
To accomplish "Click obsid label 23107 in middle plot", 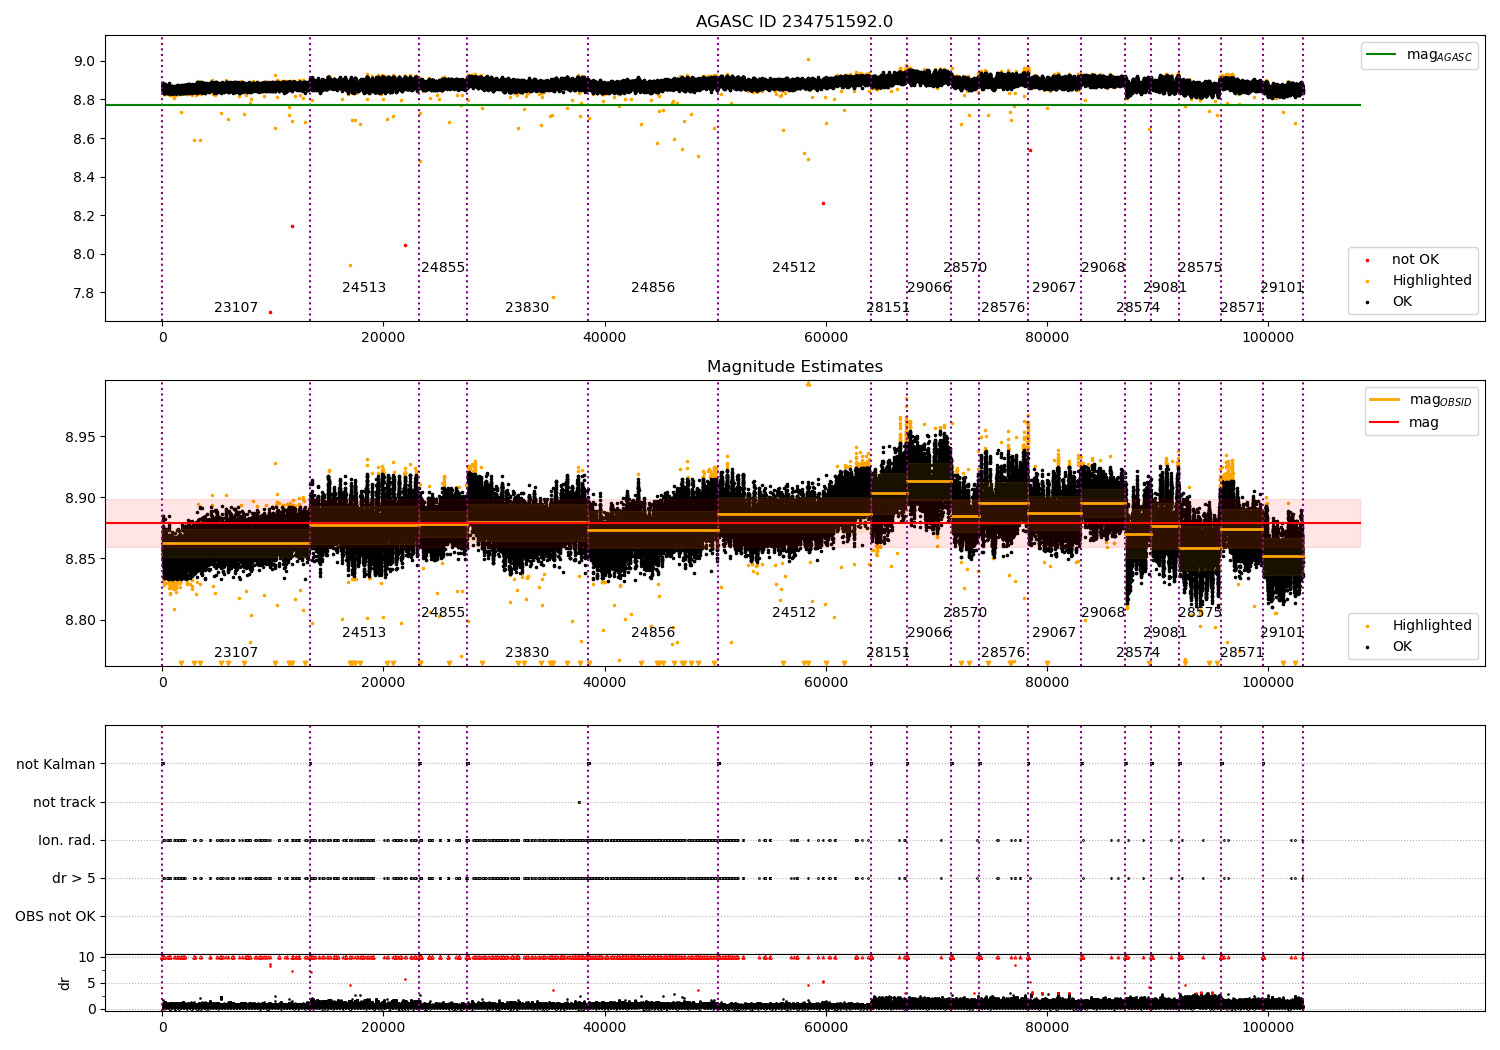I will (x=236, y=653).
